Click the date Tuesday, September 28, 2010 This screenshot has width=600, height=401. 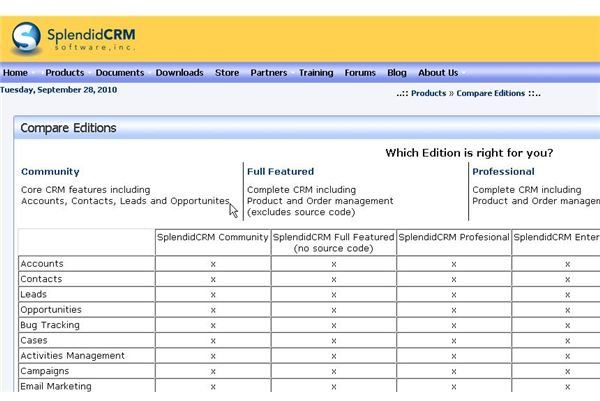pyautogui.click(x=59, y=90)
